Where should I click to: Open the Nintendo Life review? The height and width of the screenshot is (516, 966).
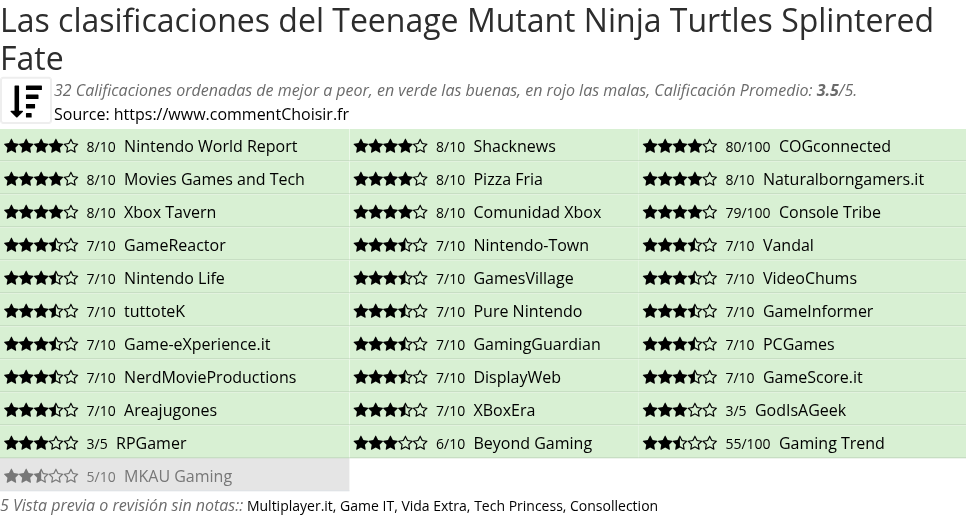[174, 278]
